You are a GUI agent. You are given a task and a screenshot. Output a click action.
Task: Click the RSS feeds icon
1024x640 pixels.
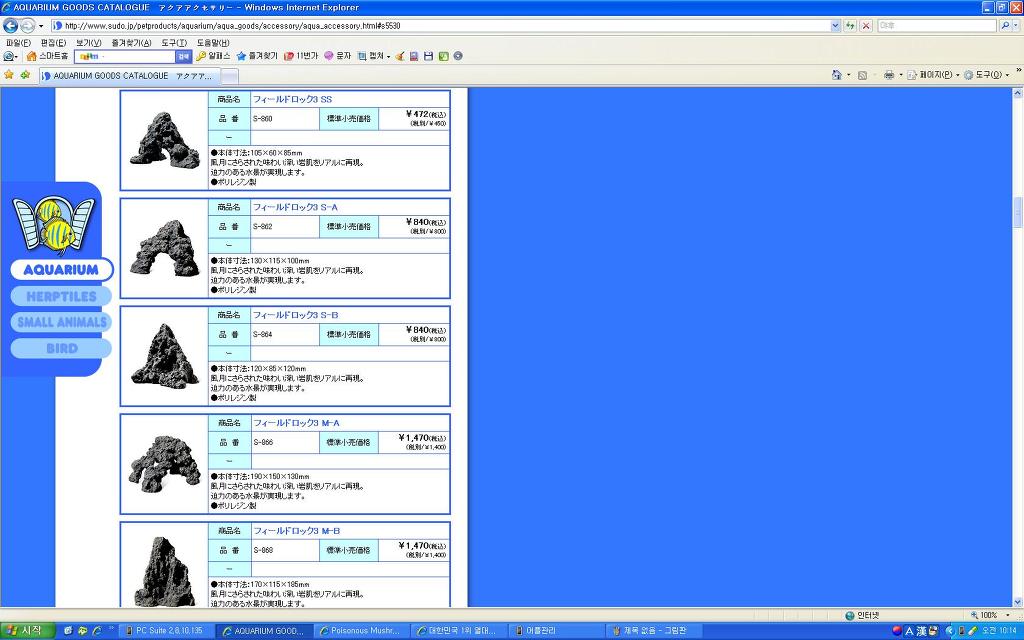click(862, 75)
